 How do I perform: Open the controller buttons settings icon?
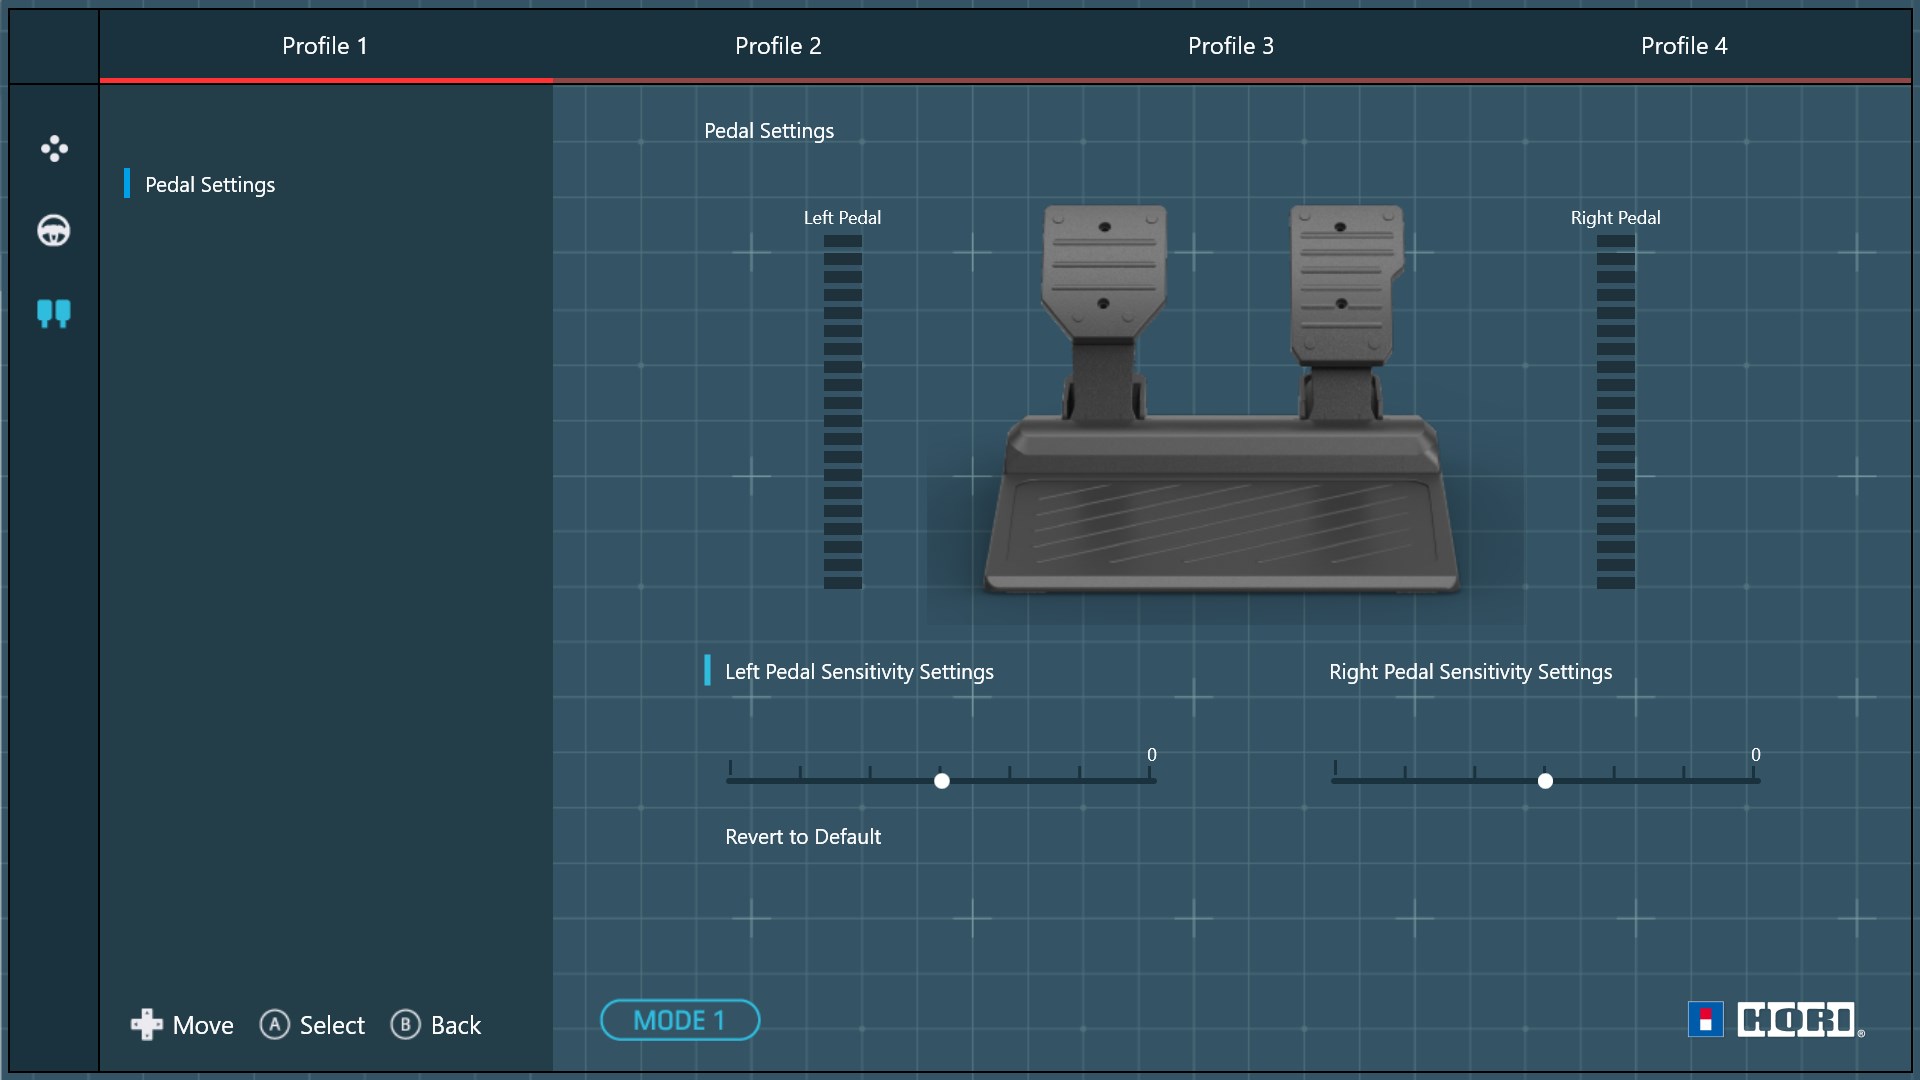point(54,149)
